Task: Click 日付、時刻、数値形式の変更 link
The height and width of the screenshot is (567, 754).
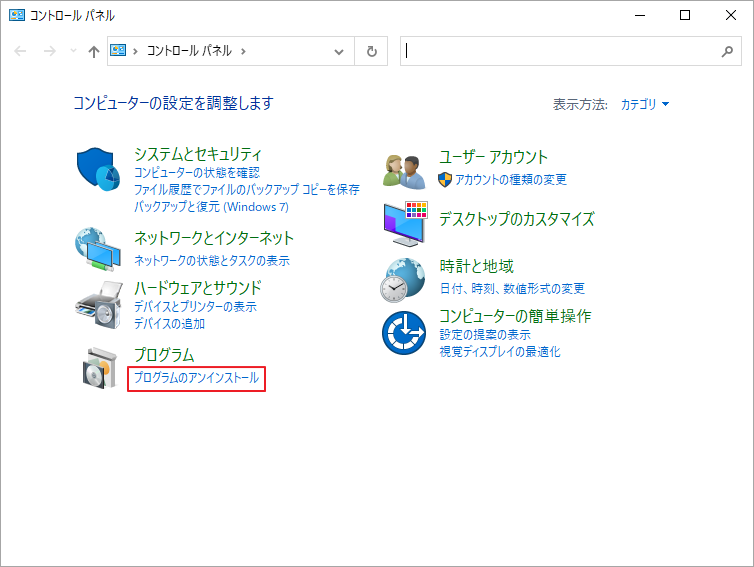Action: point(512,289)
